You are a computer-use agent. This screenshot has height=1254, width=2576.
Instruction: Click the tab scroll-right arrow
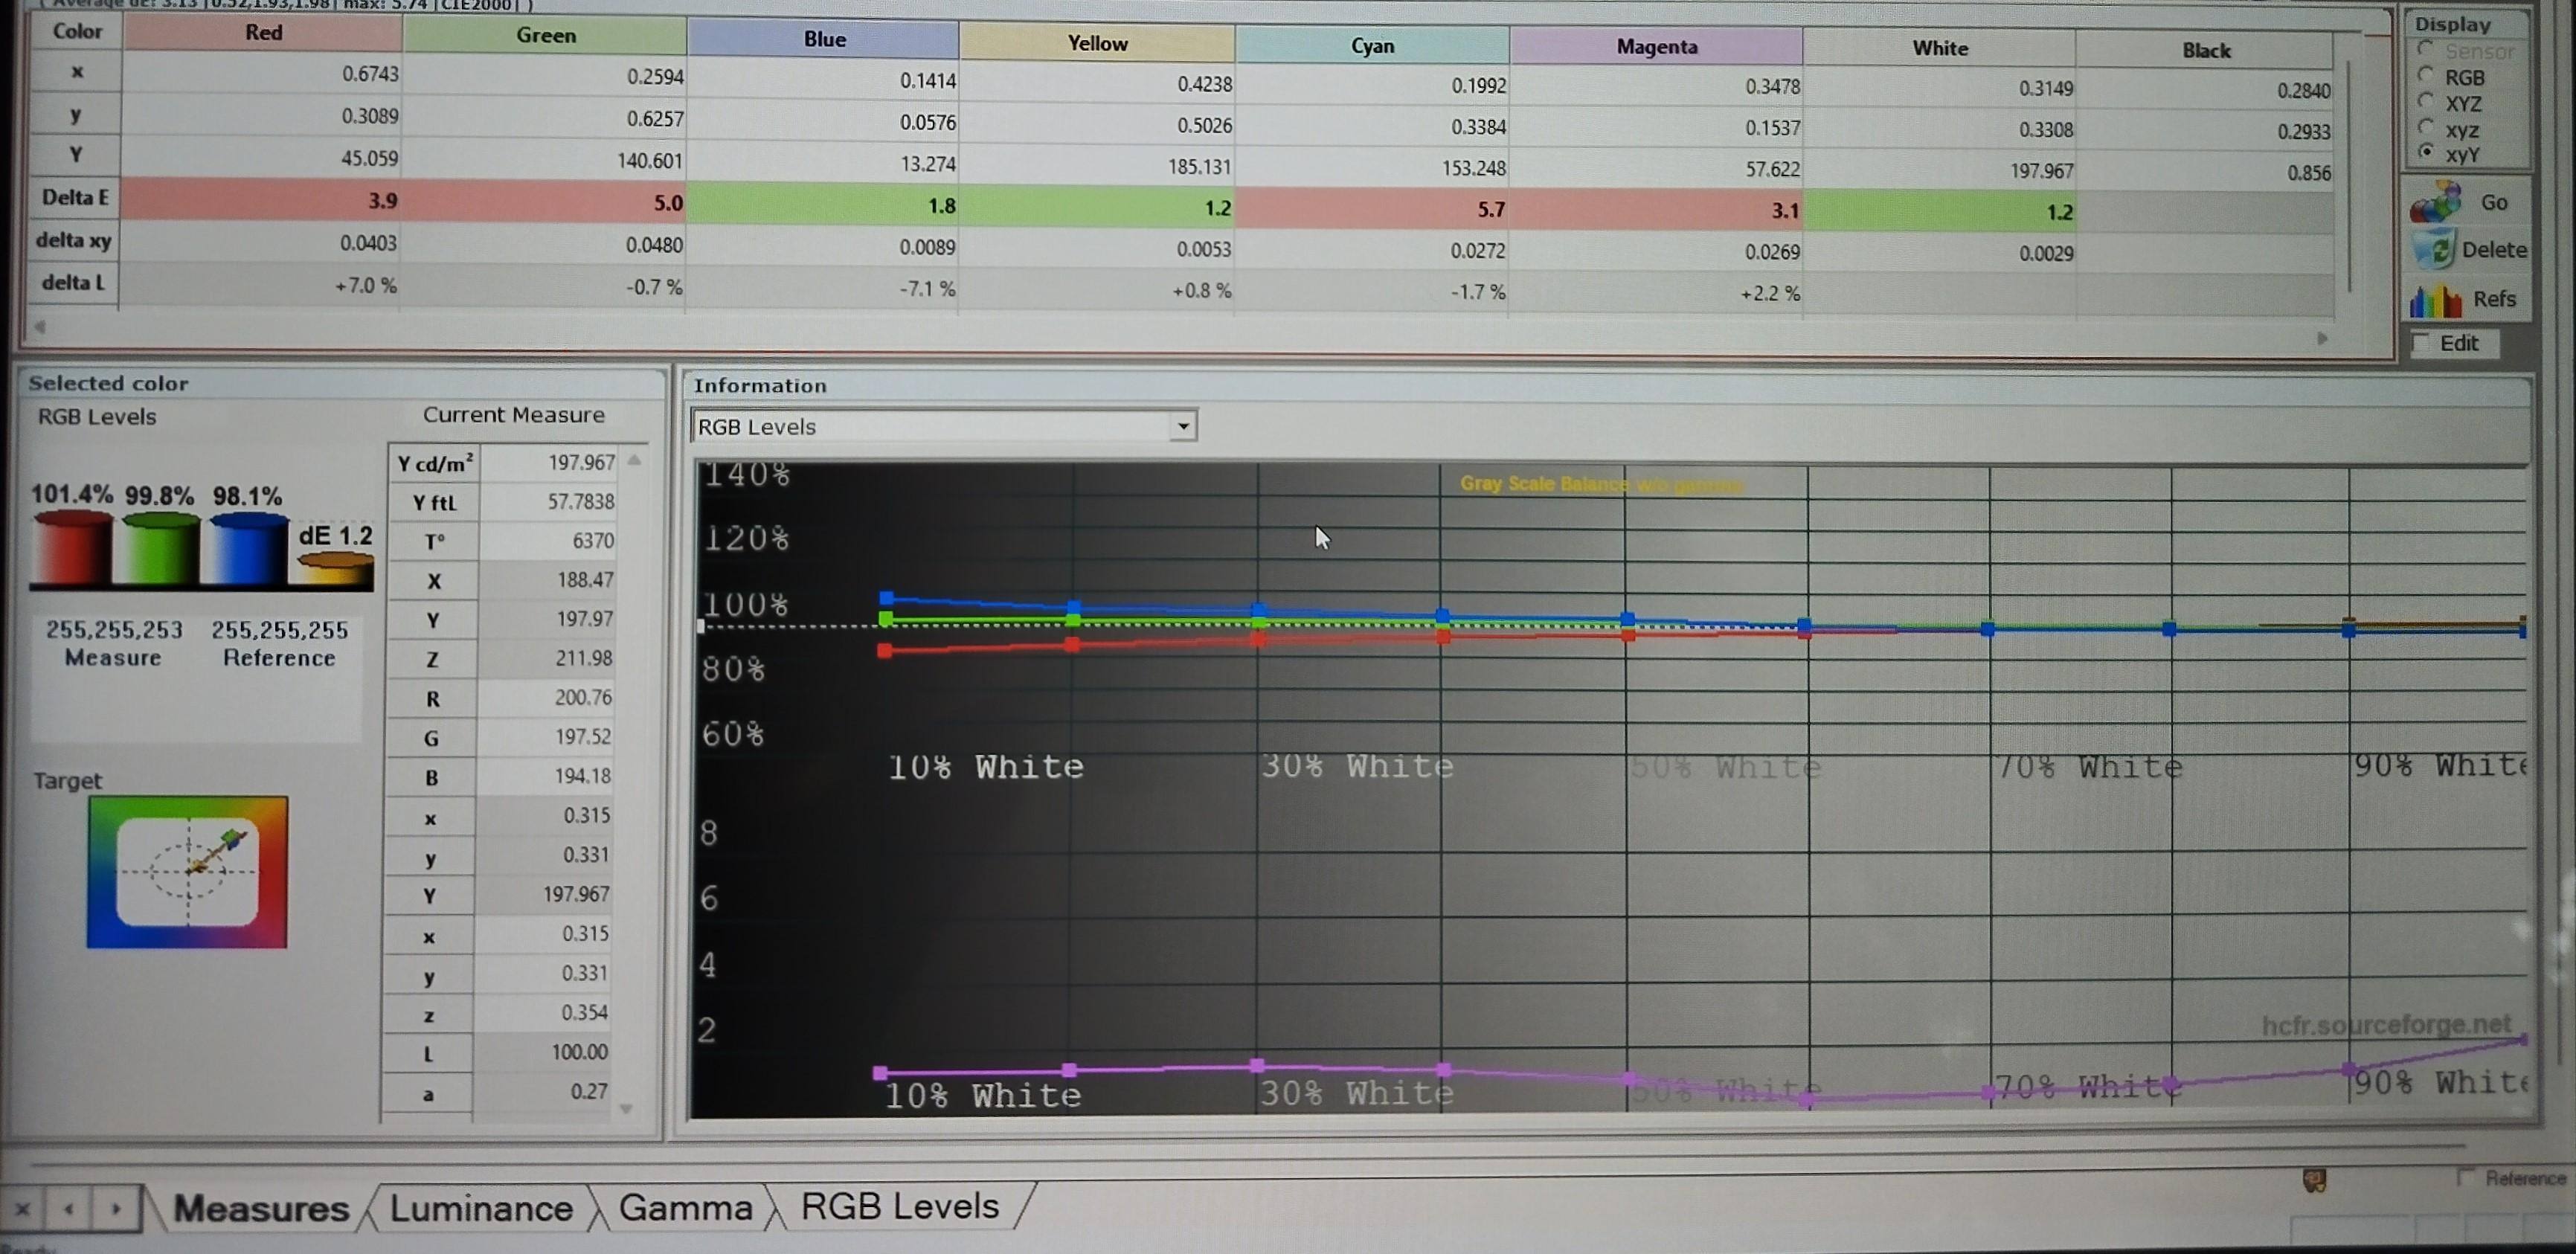[116, 1209]
